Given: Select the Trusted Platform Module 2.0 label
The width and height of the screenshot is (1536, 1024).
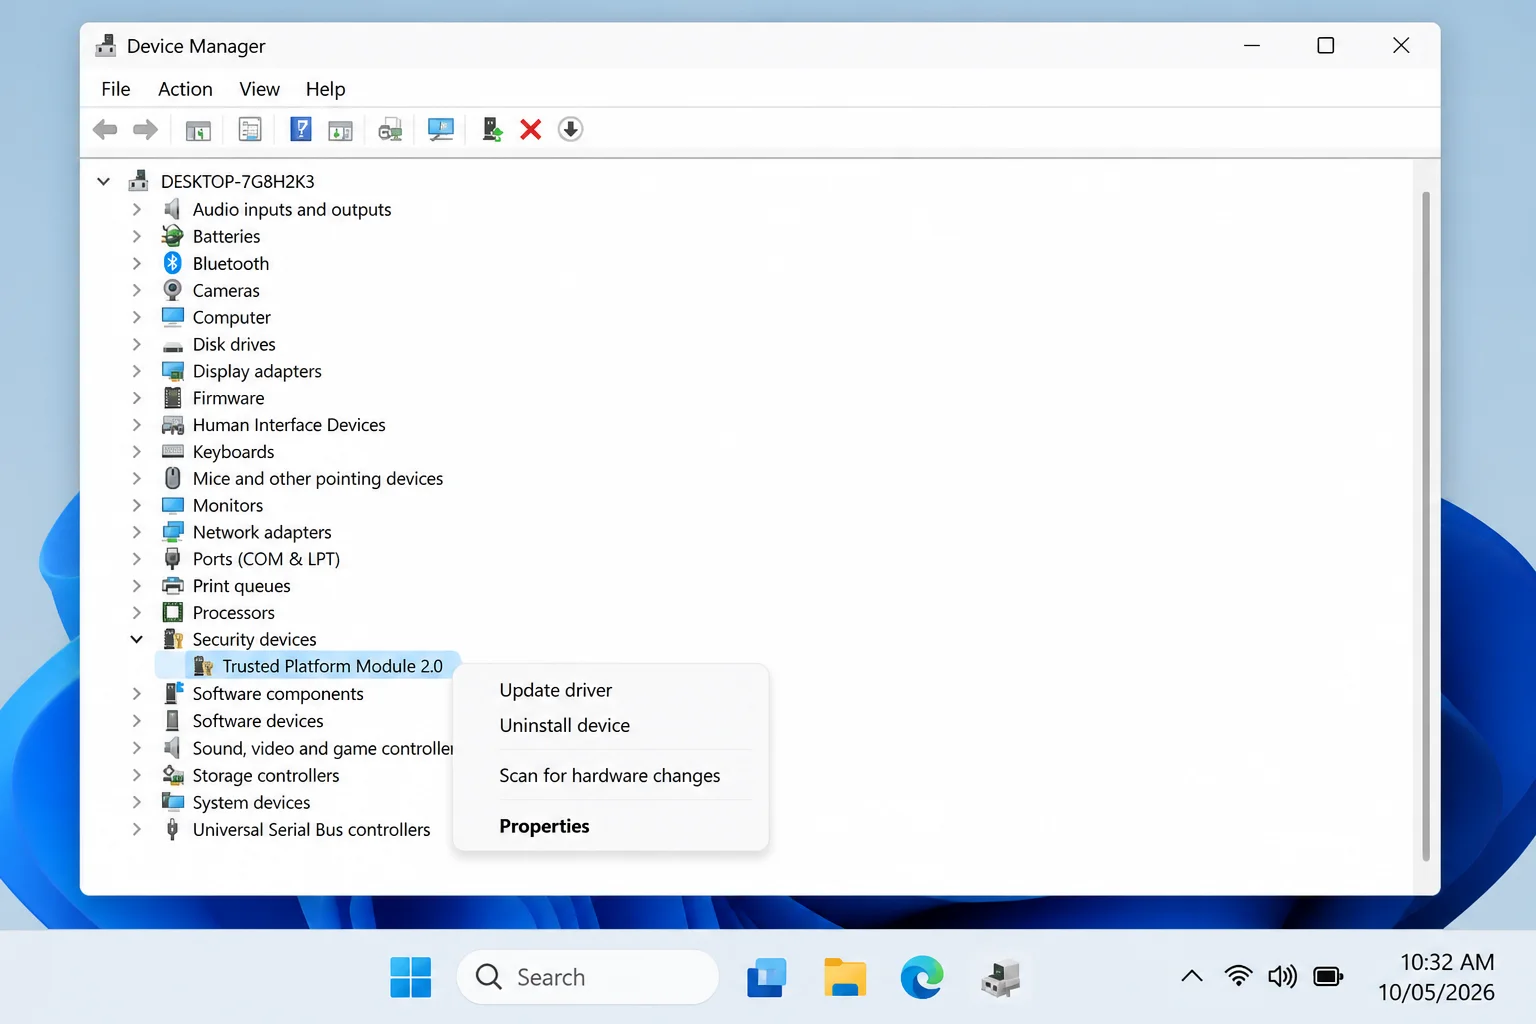Looking at the screenshot, I should (x=332, y=666).
